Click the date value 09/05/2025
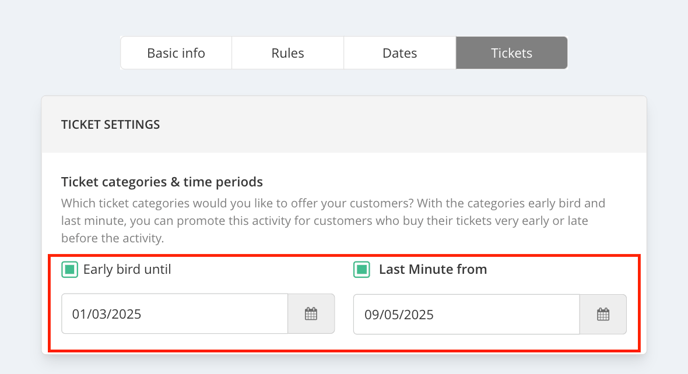Viewport: 688px width, 374px height. [x=399, y=315]
